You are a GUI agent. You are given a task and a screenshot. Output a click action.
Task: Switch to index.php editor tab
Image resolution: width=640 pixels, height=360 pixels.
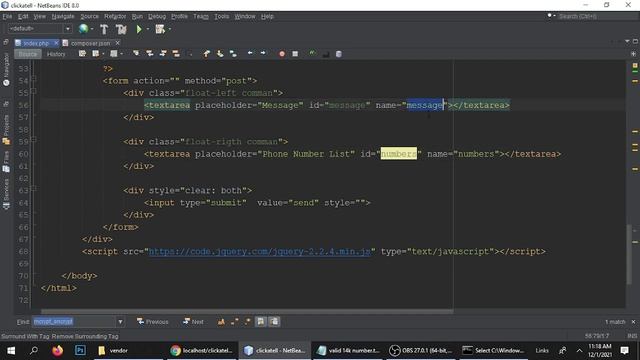(36, 43)
